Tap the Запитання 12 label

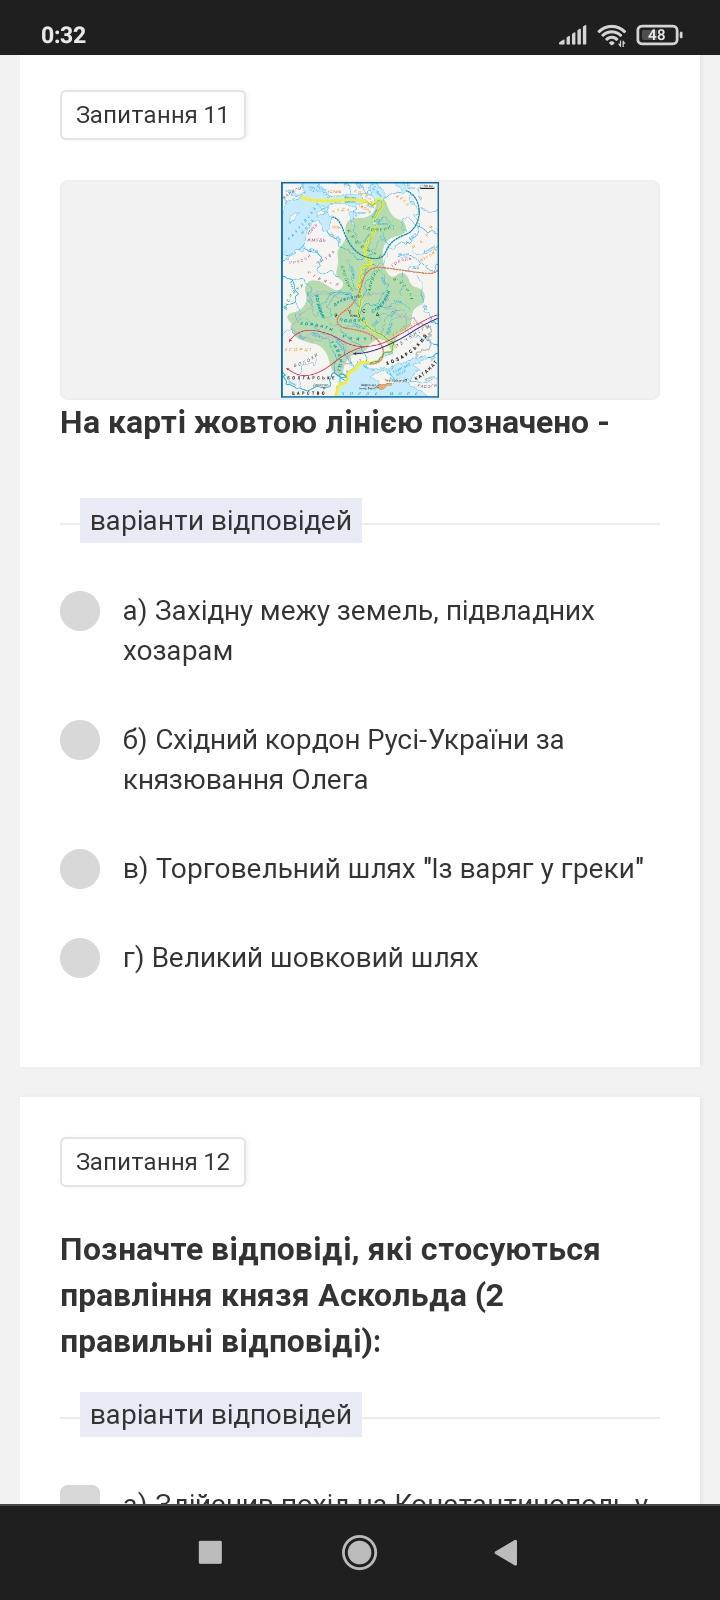click(x=153, y=1162)
